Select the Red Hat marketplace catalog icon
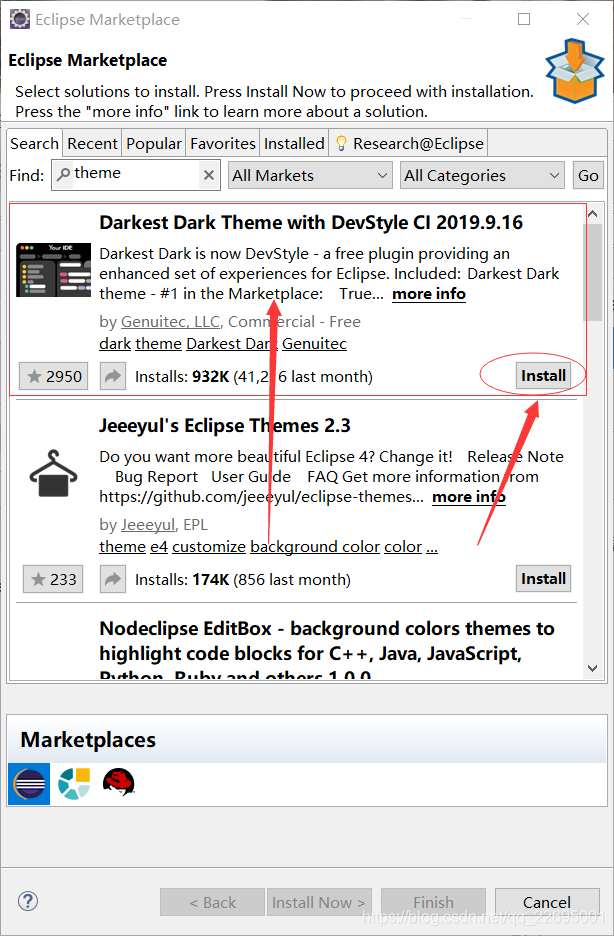This screenshot has height=936, width=614. [119, 782]
